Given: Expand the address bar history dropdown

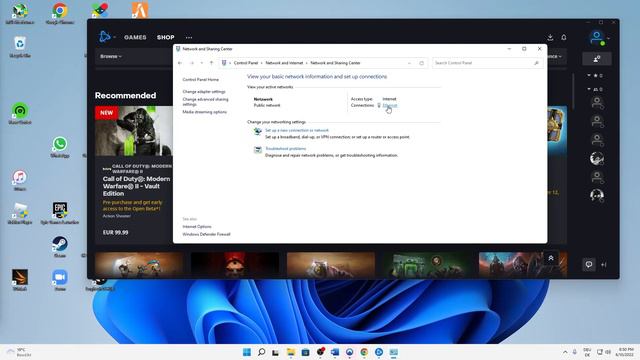Looking at the screenshot, I should click(409, 63).
